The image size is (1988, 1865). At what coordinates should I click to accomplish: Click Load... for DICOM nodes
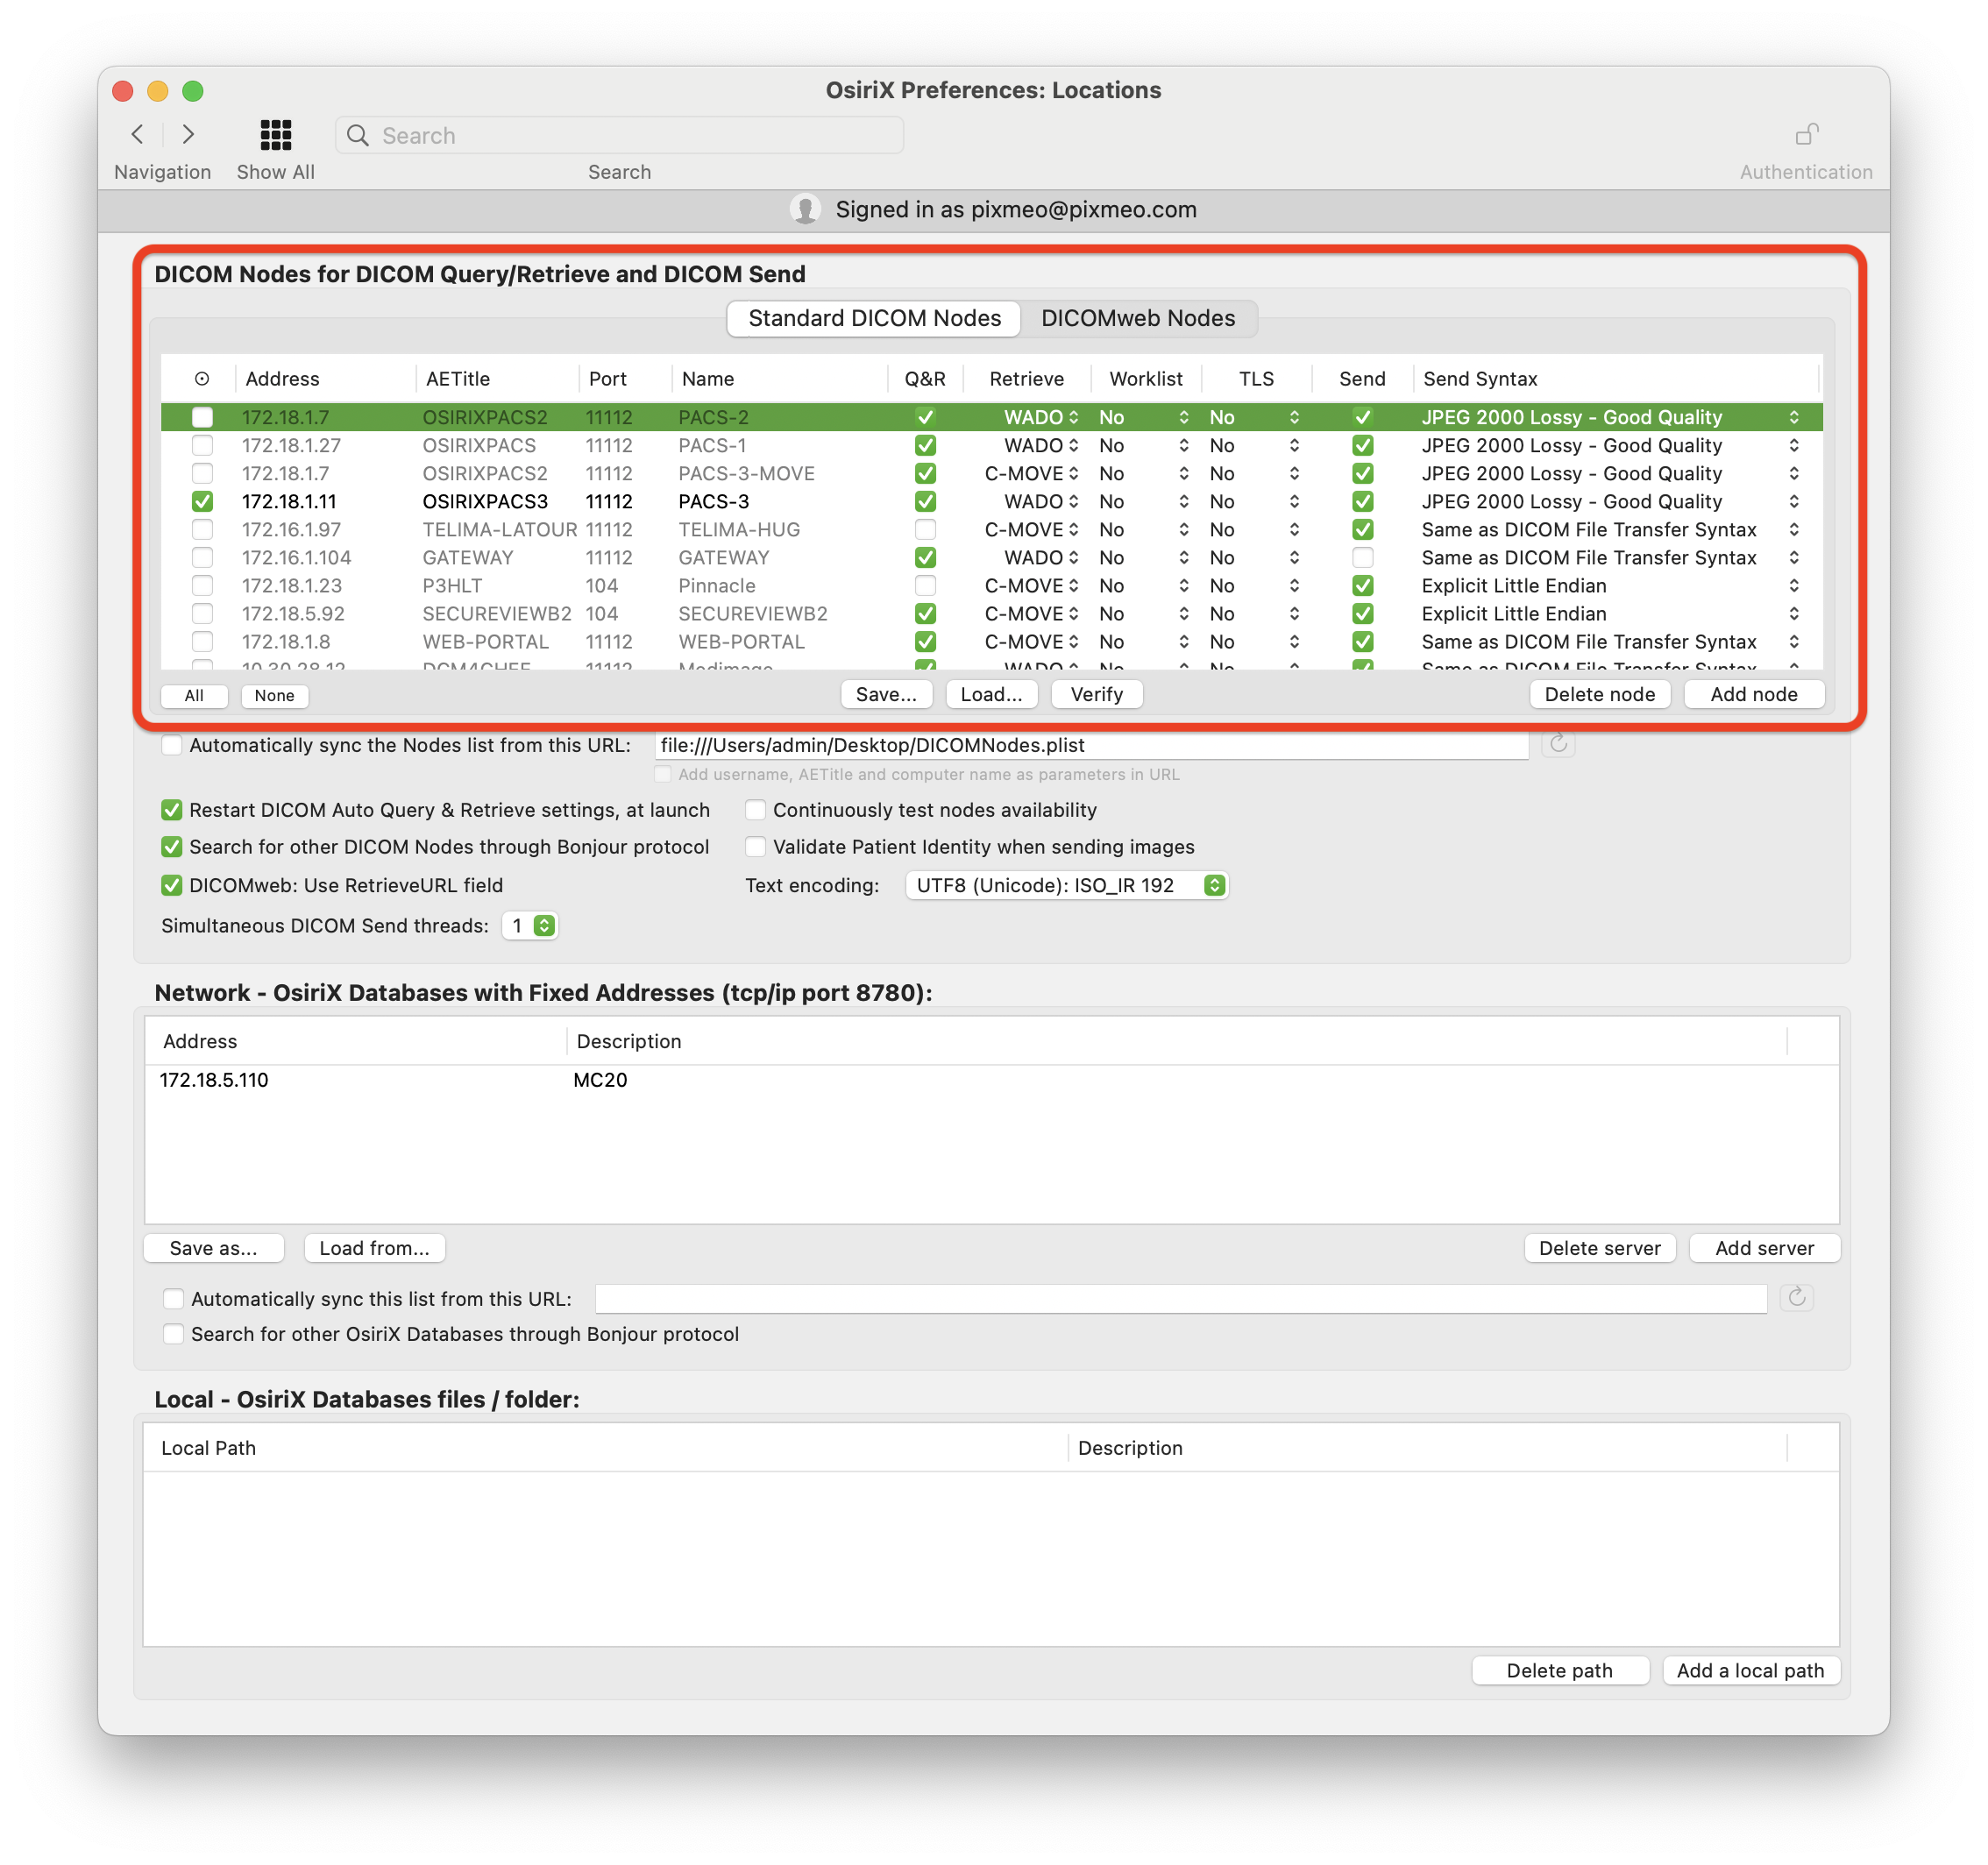pos(991,695)
